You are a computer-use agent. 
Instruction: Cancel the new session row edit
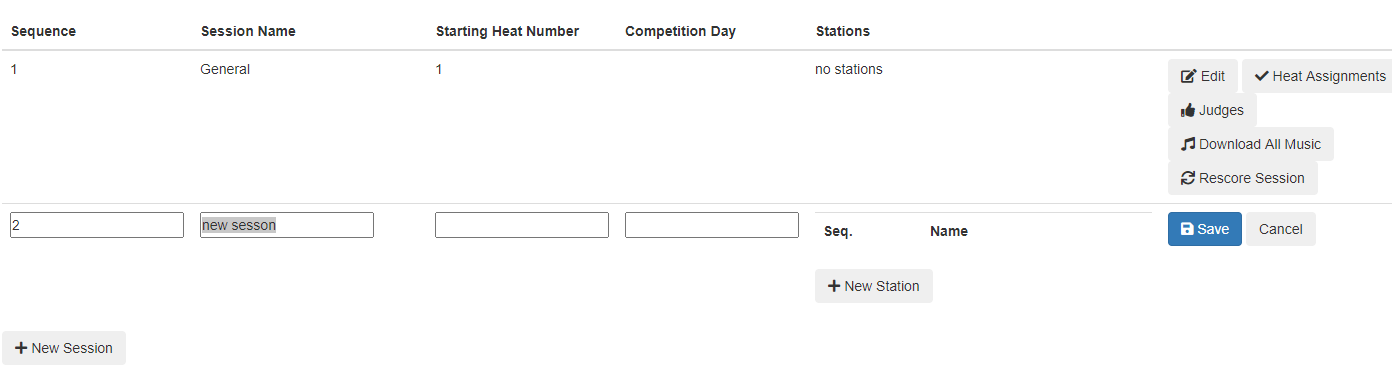coord(1280,229)
